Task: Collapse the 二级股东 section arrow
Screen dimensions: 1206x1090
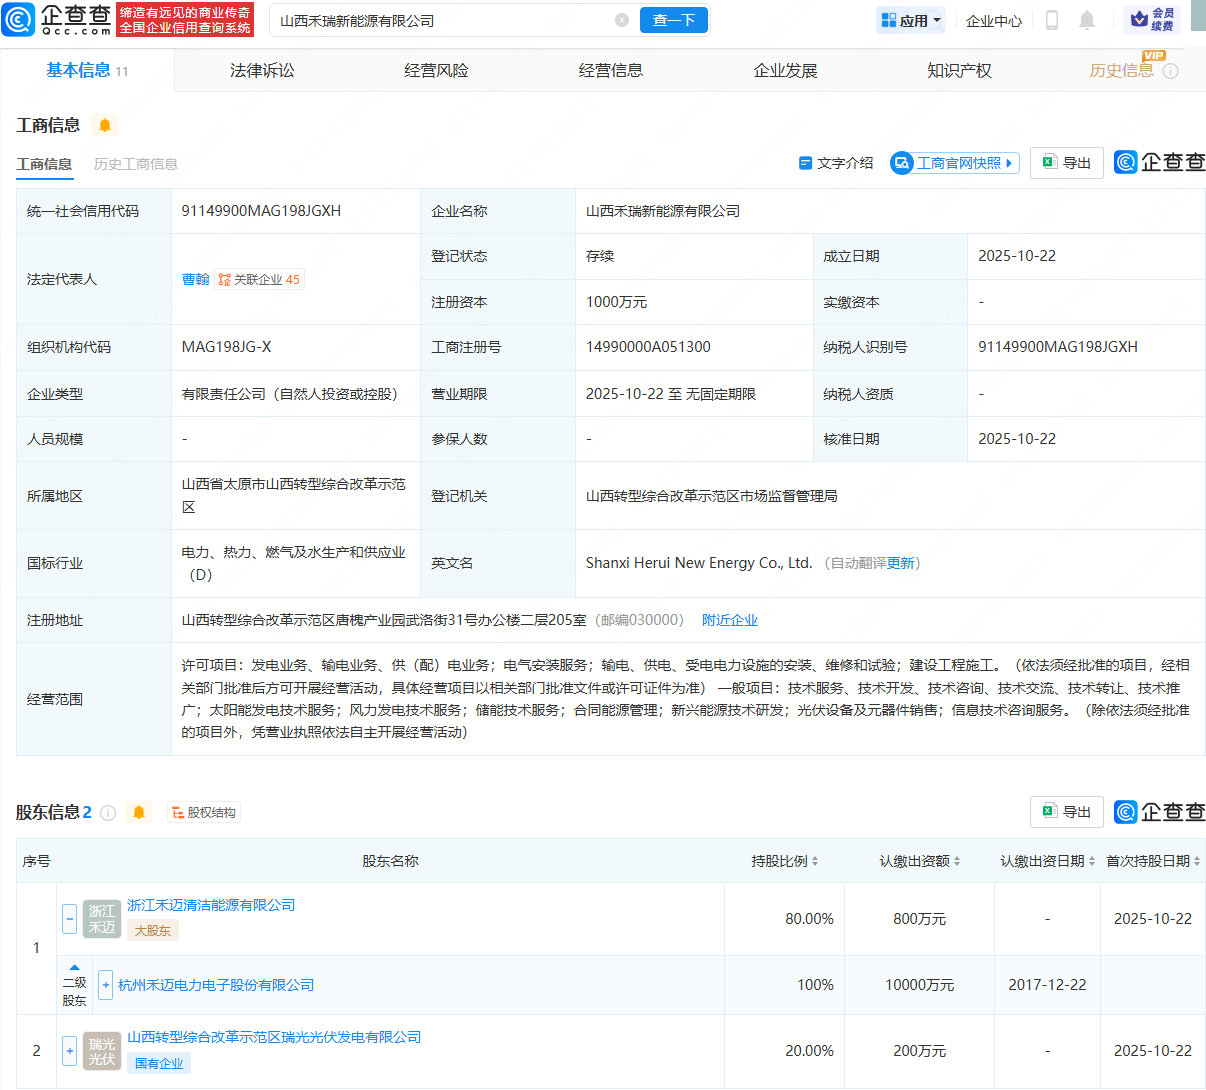Action: pyautogui.click(x=74, y=967)
